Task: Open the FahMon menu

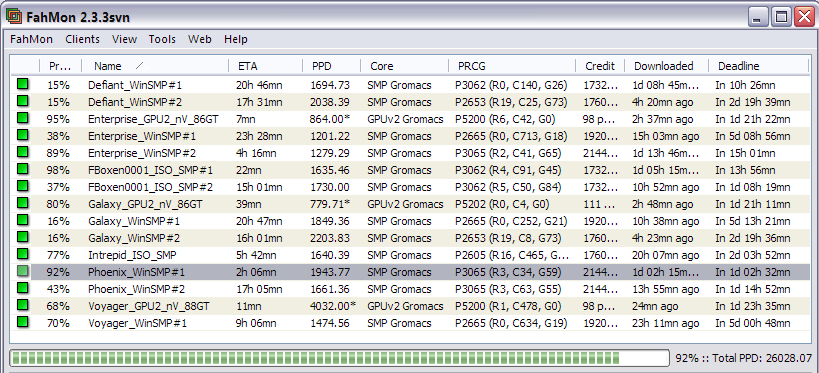Action: [31, 39]
